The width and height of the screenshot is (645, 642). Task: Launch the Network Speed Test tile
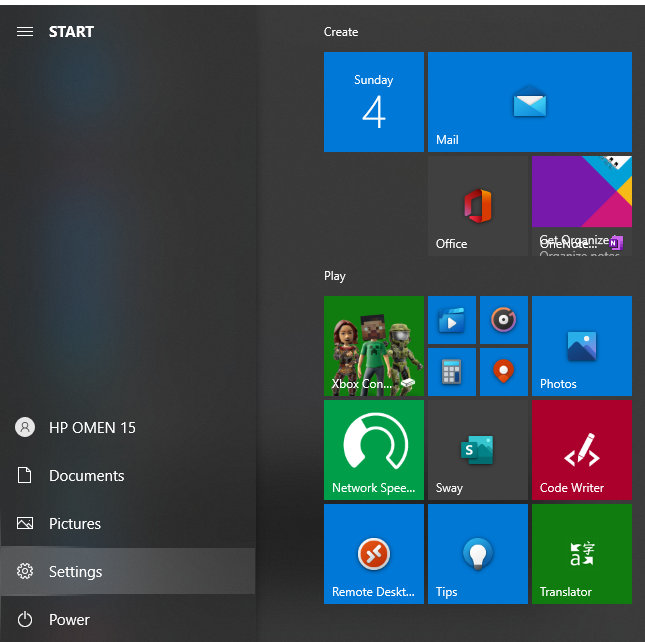point(373,449)
